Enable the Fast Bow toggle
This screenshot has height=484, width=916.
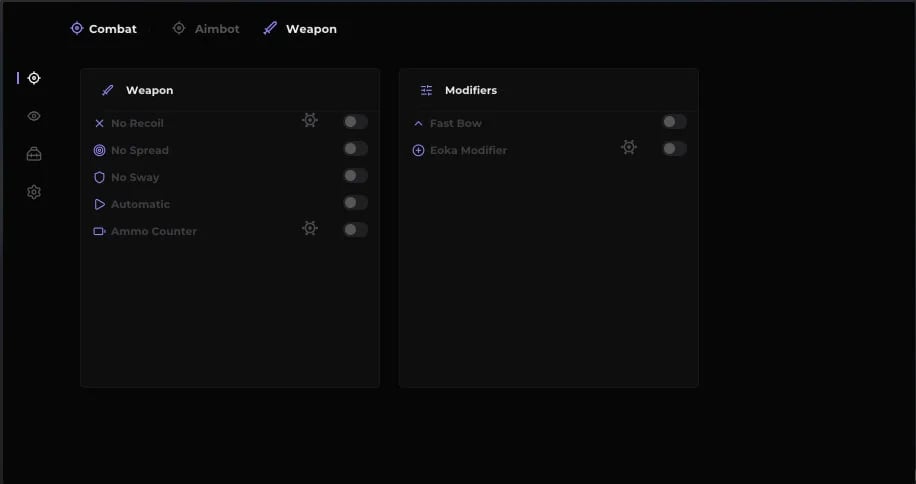(x=674, y=121)
